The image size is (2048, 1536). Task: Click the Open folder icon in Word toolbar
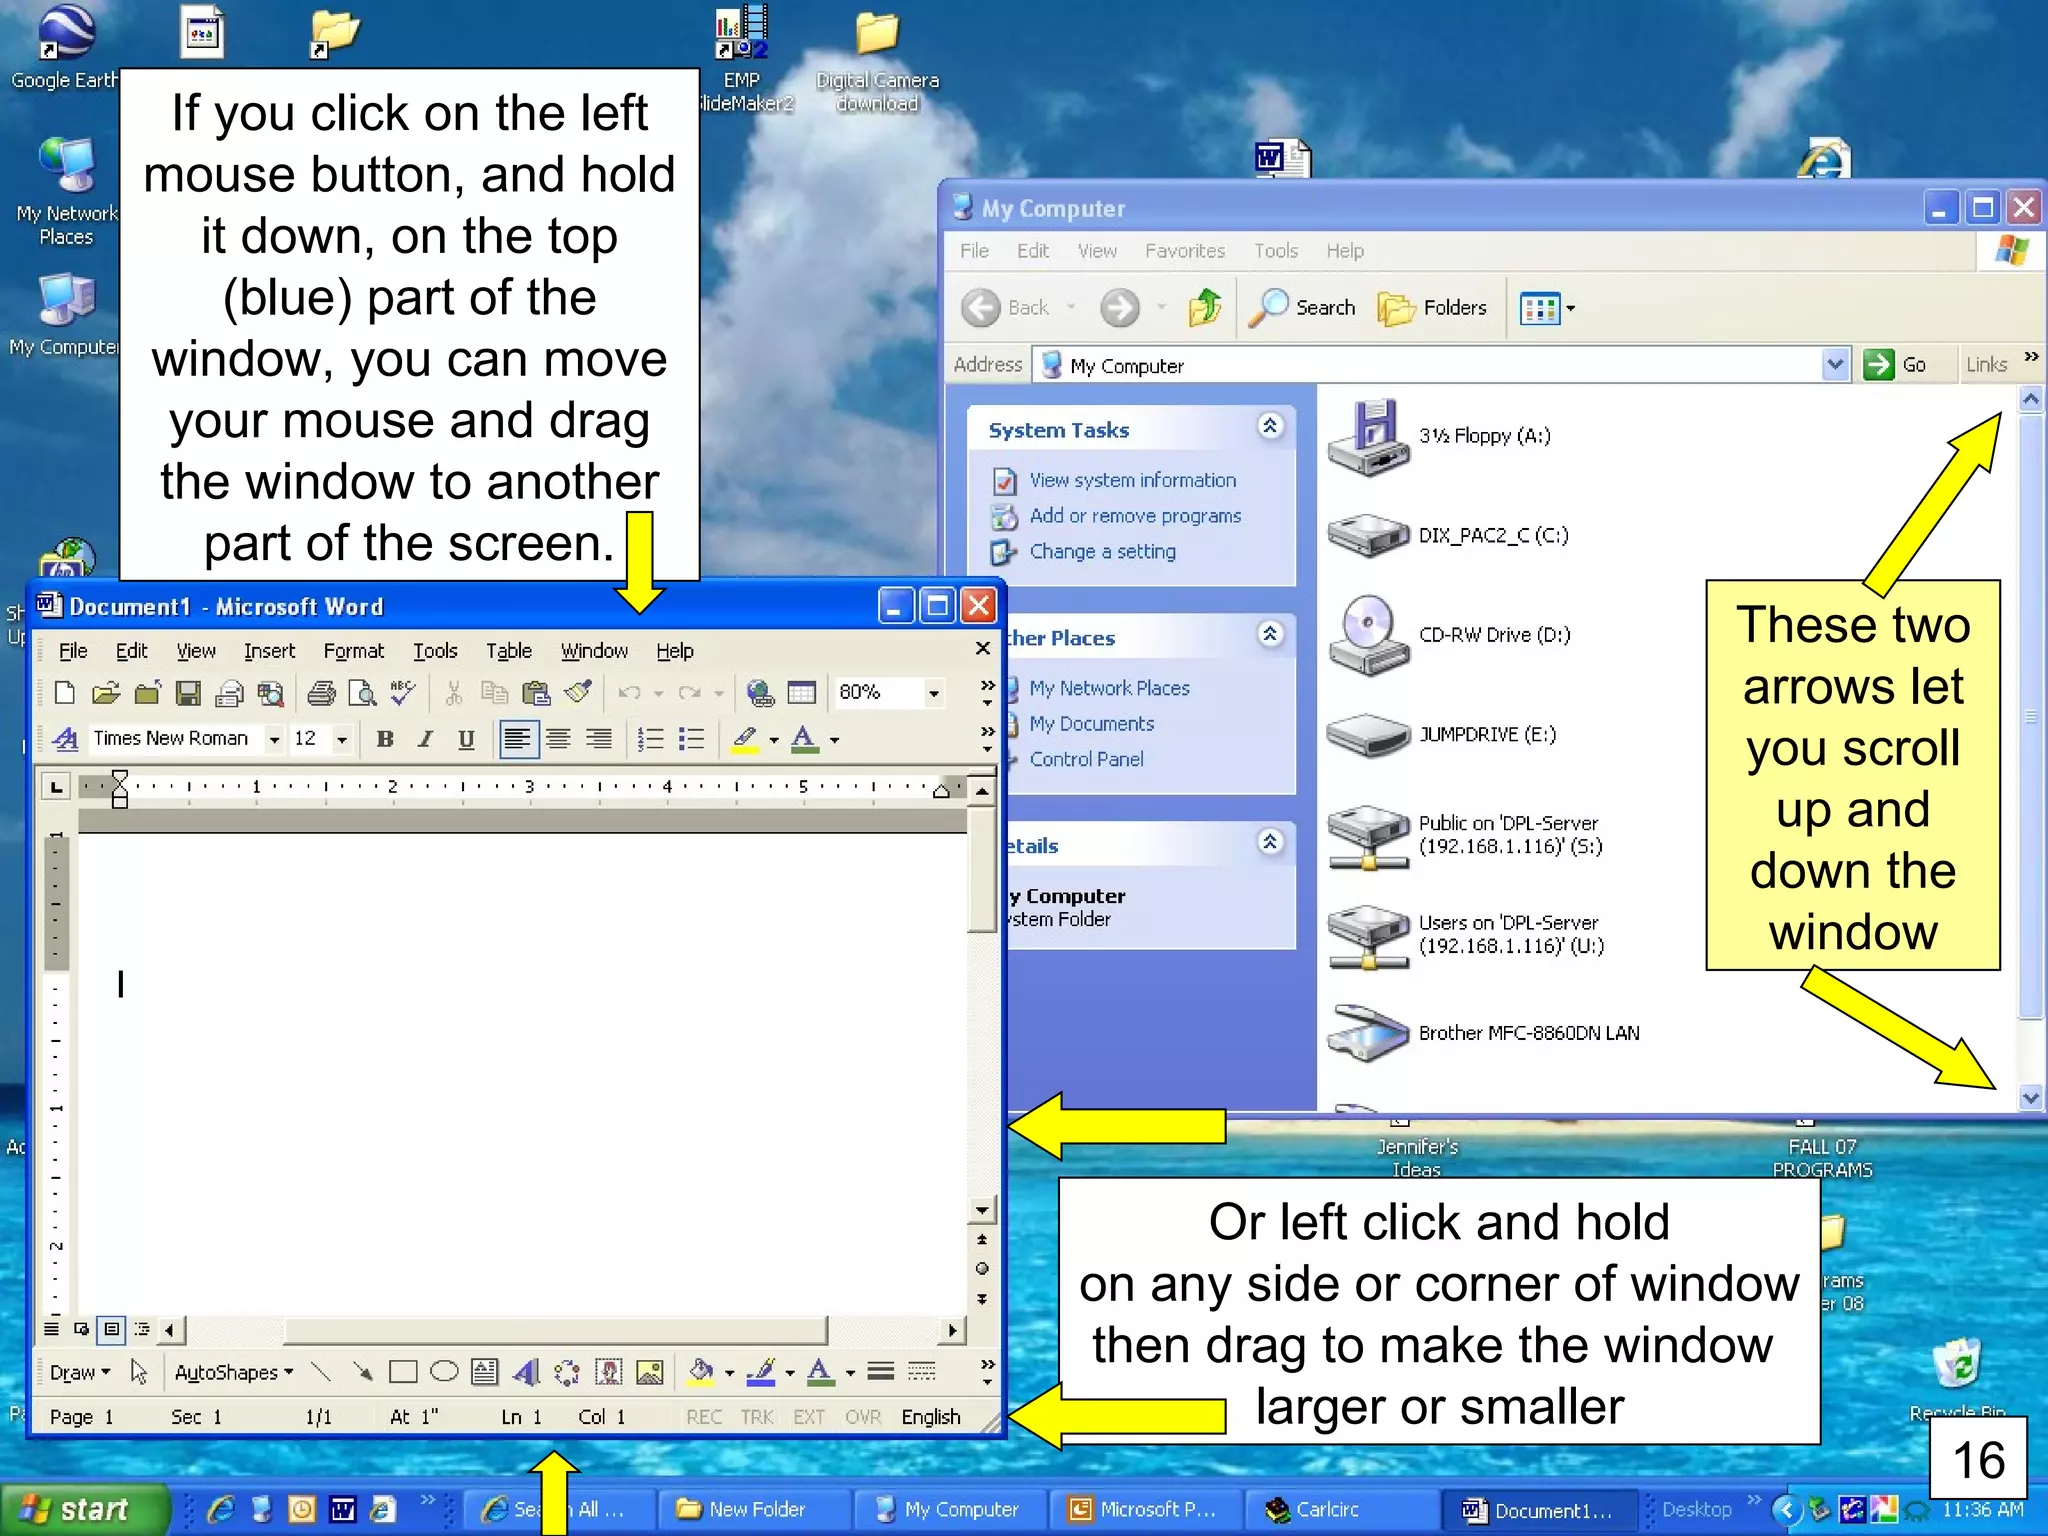point(105,692)
